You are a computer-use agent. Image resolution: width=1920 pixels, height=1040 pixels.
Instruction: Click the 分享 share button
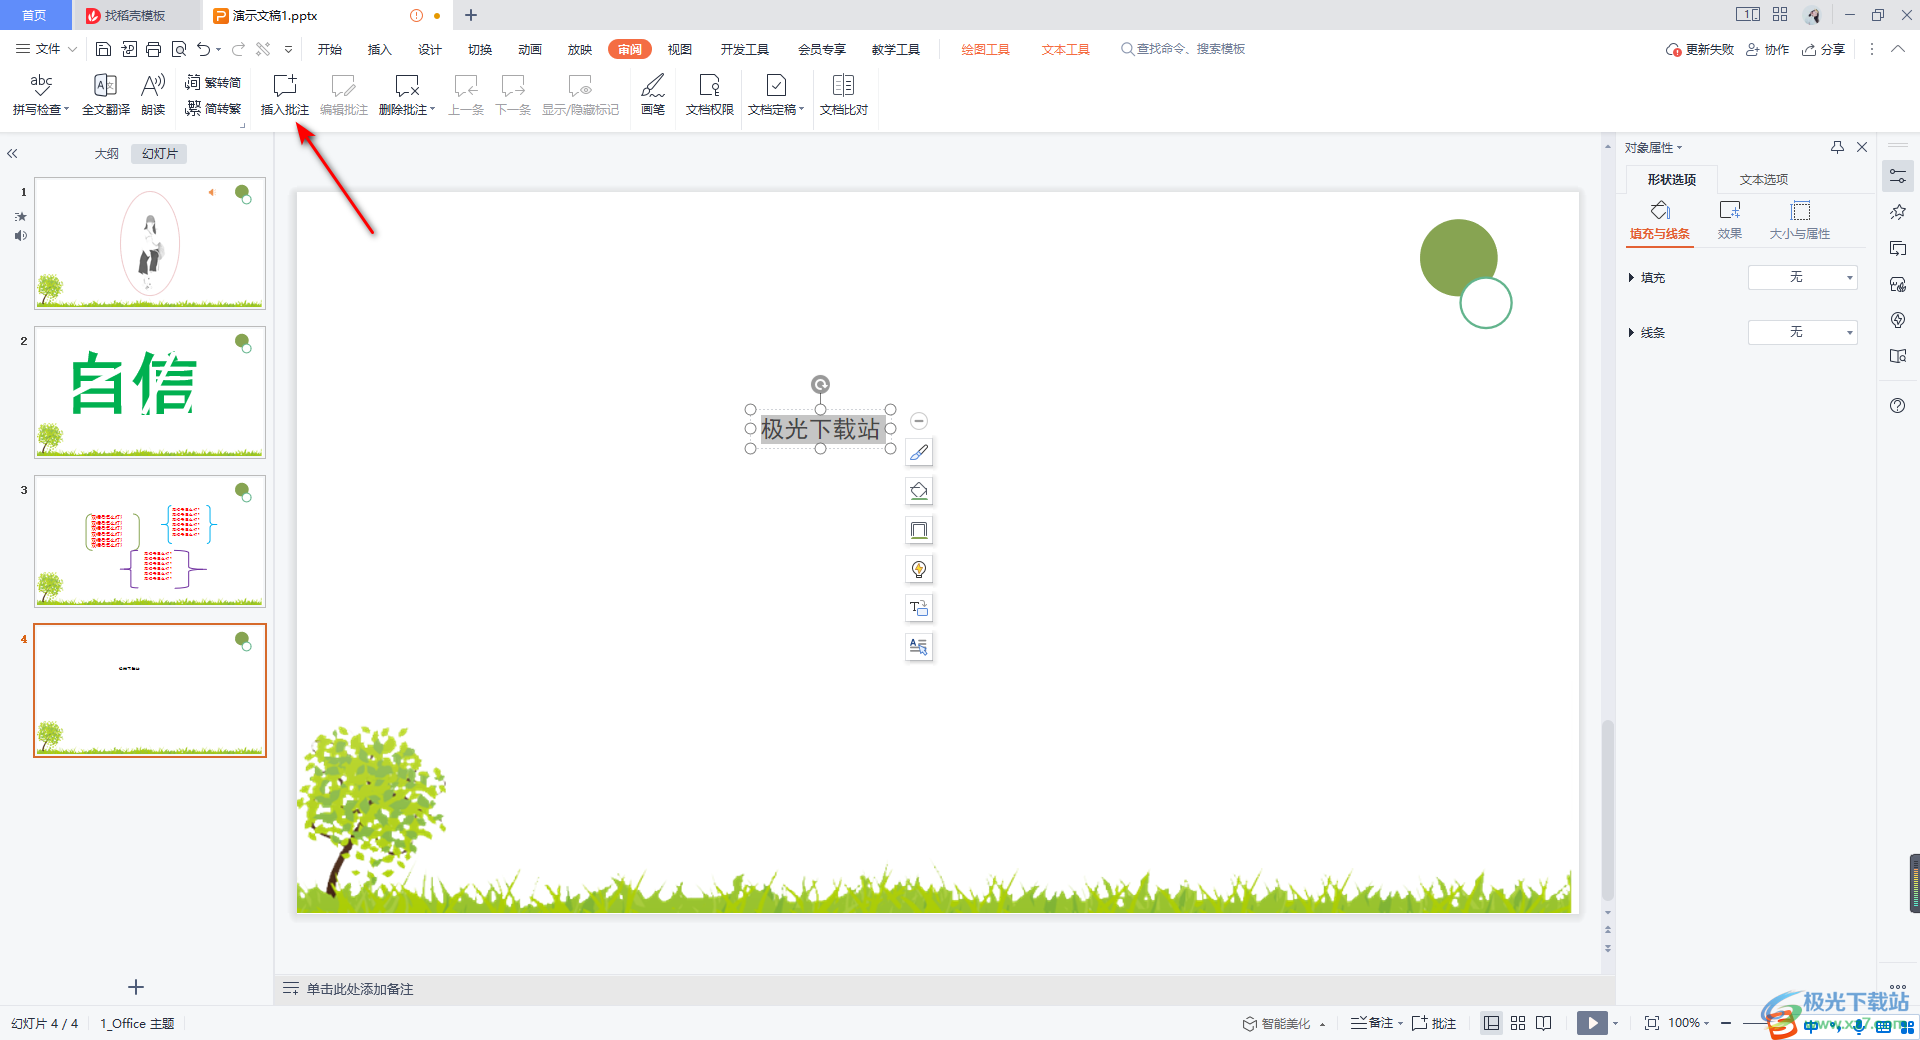[x=1824, y=49]
